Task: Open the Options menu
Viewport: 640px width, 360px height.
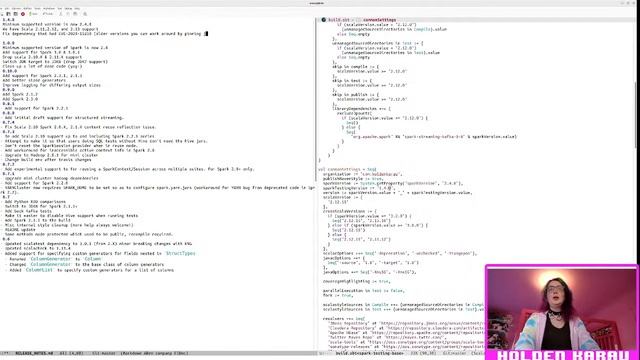Action: click(x=16, y=9)
